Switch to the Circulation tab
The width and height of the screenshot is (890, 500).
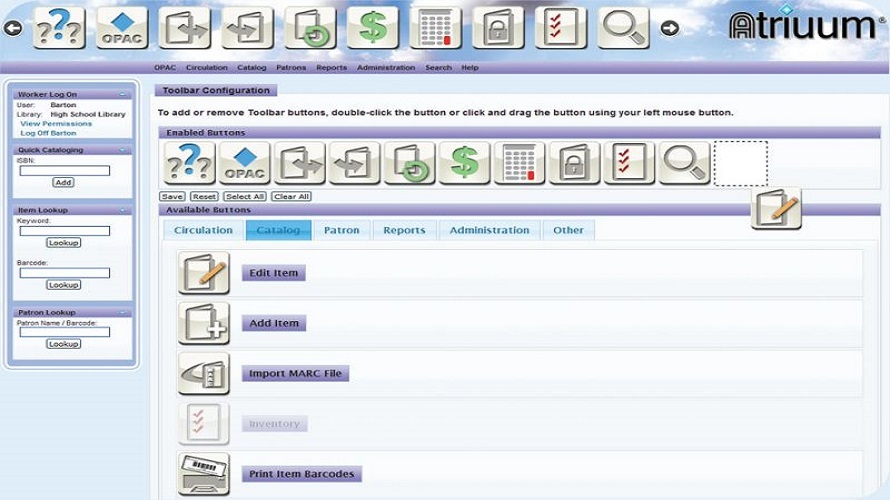[203, 230]
